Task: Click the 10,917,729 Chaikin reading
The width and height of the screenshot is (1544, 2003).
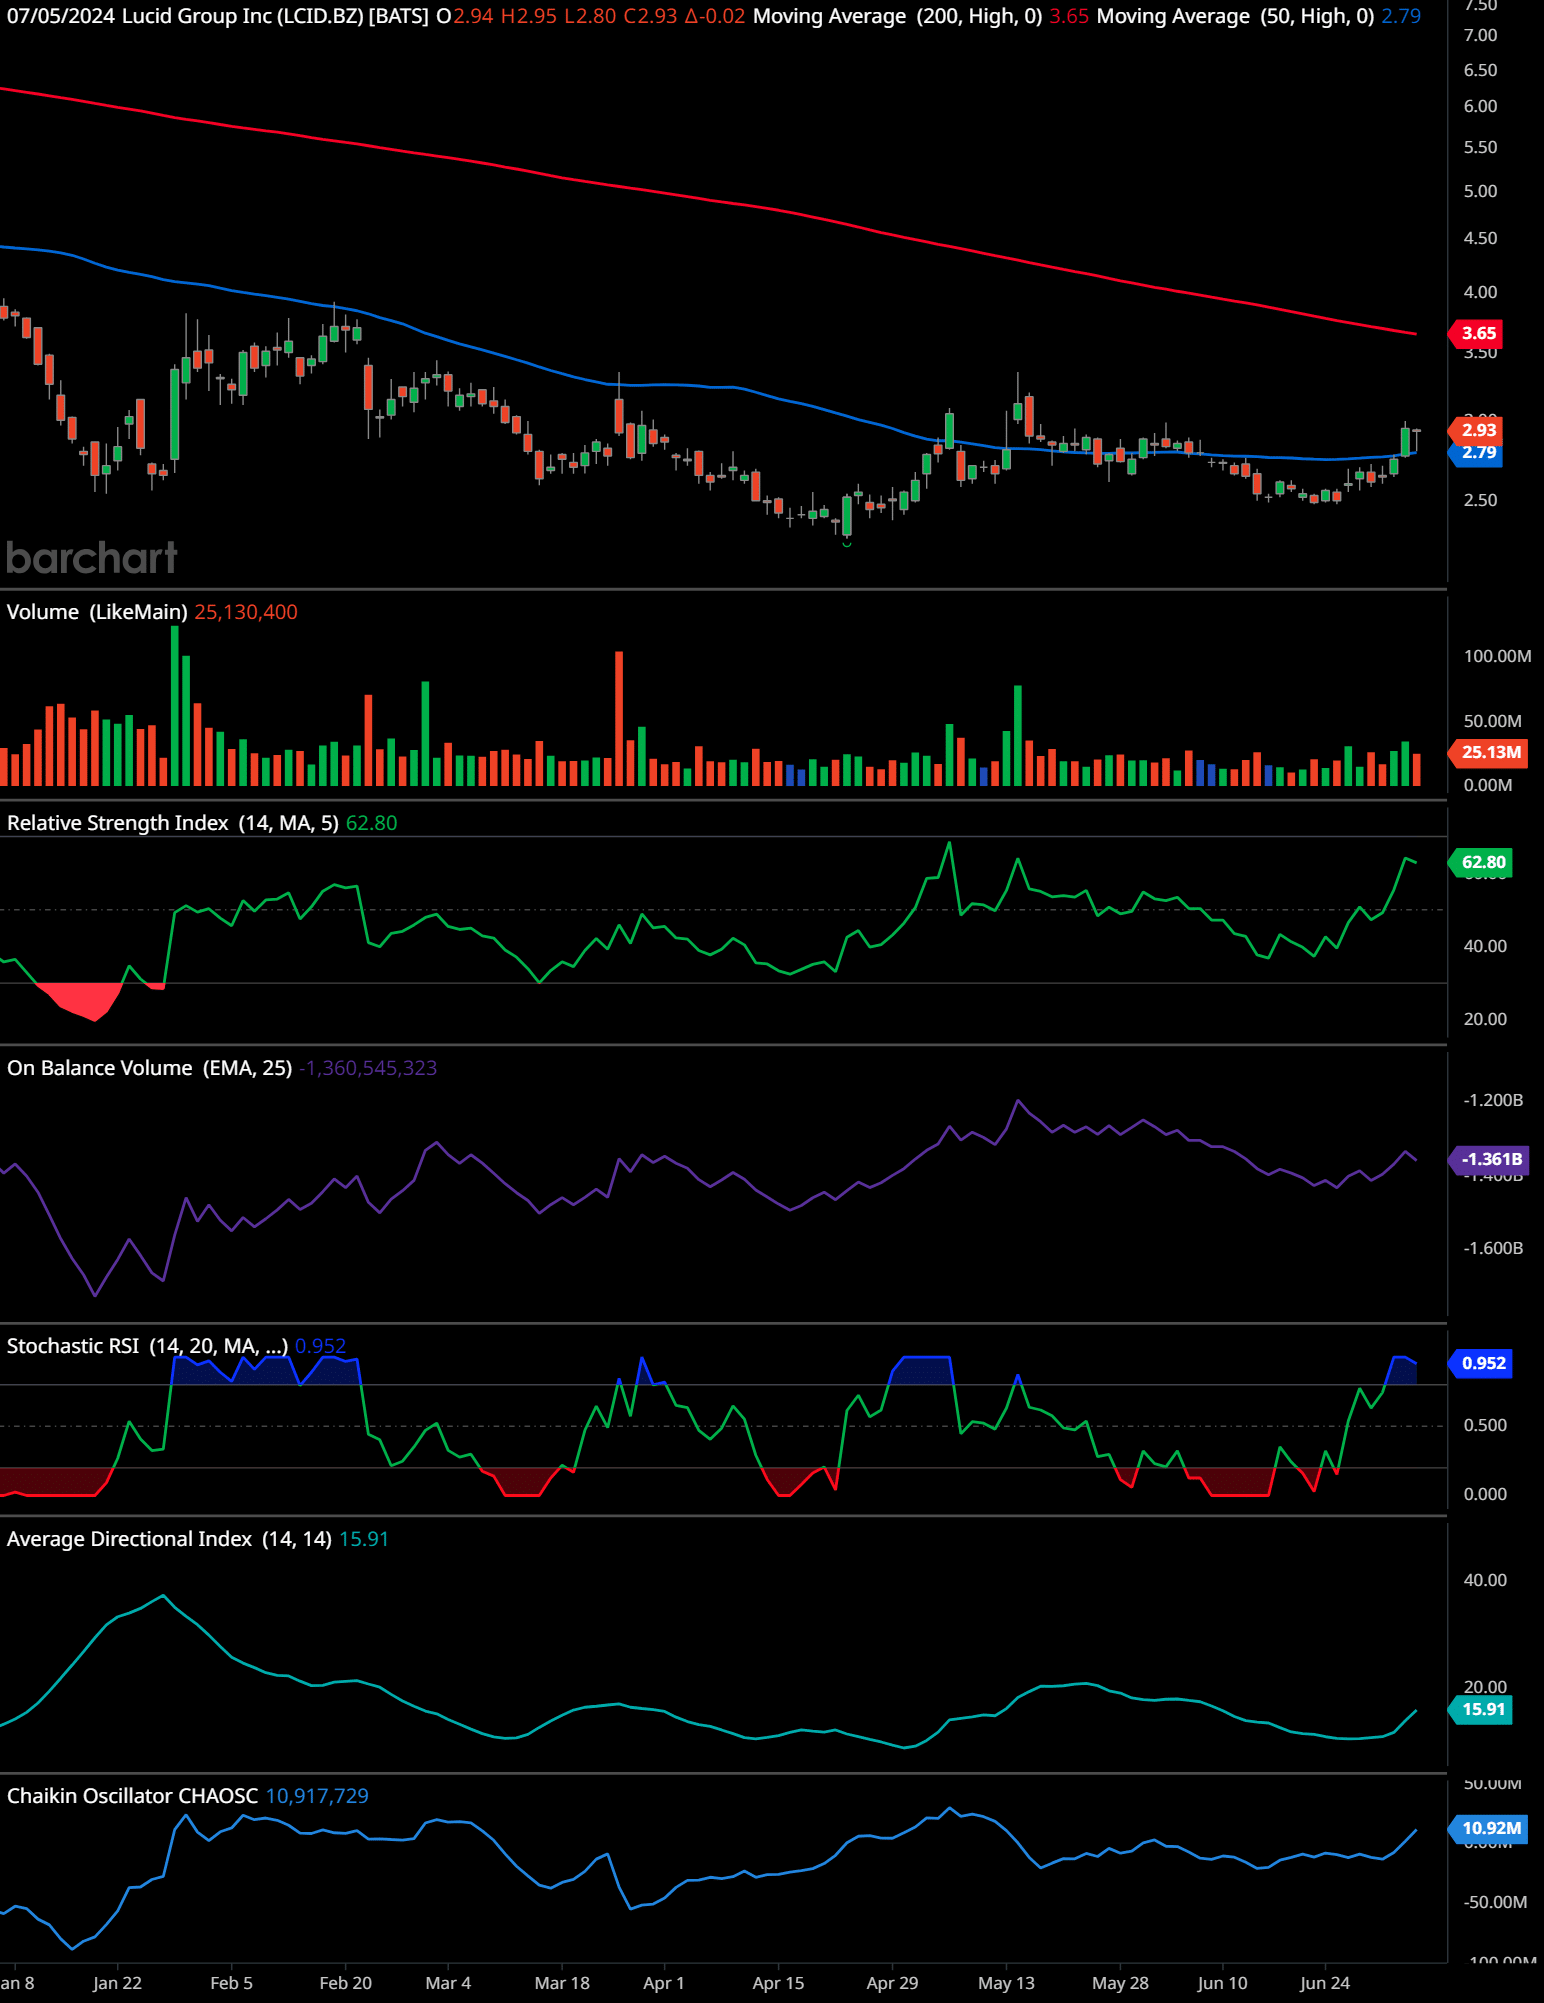Action: pos(317,1796)
